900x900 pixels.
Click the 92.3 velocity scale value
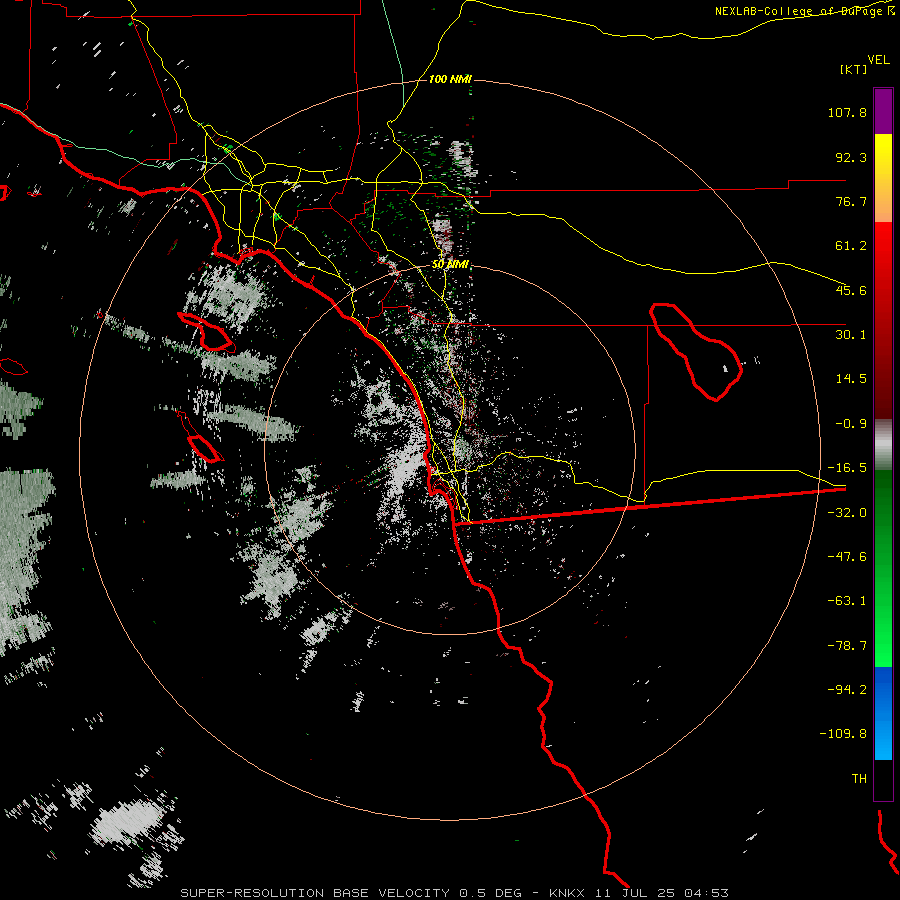pos(851,157)
